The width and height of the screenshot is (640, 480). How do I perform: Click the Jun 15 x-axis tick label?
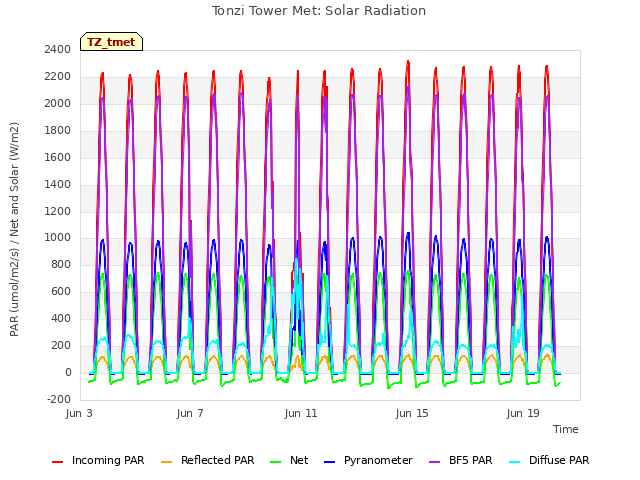tap(412, 413)
